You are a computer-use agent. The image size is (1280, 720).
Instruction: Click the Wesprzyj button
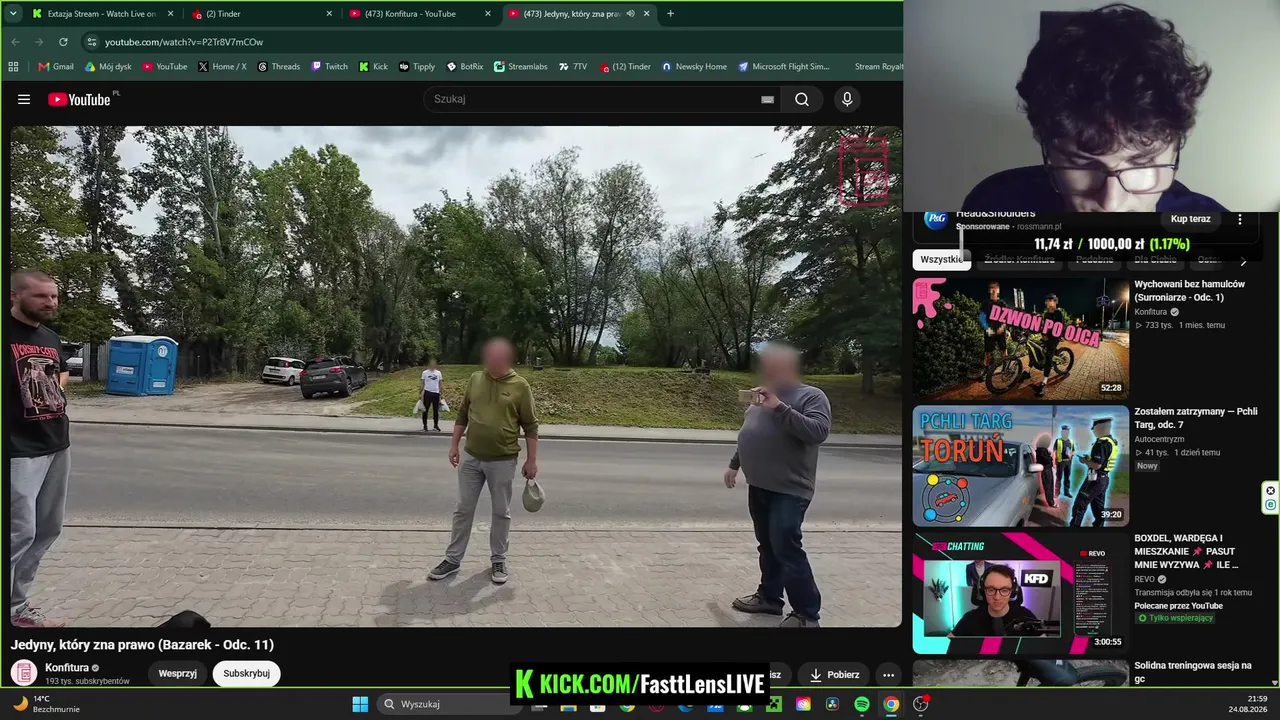(x=177, y=674)
